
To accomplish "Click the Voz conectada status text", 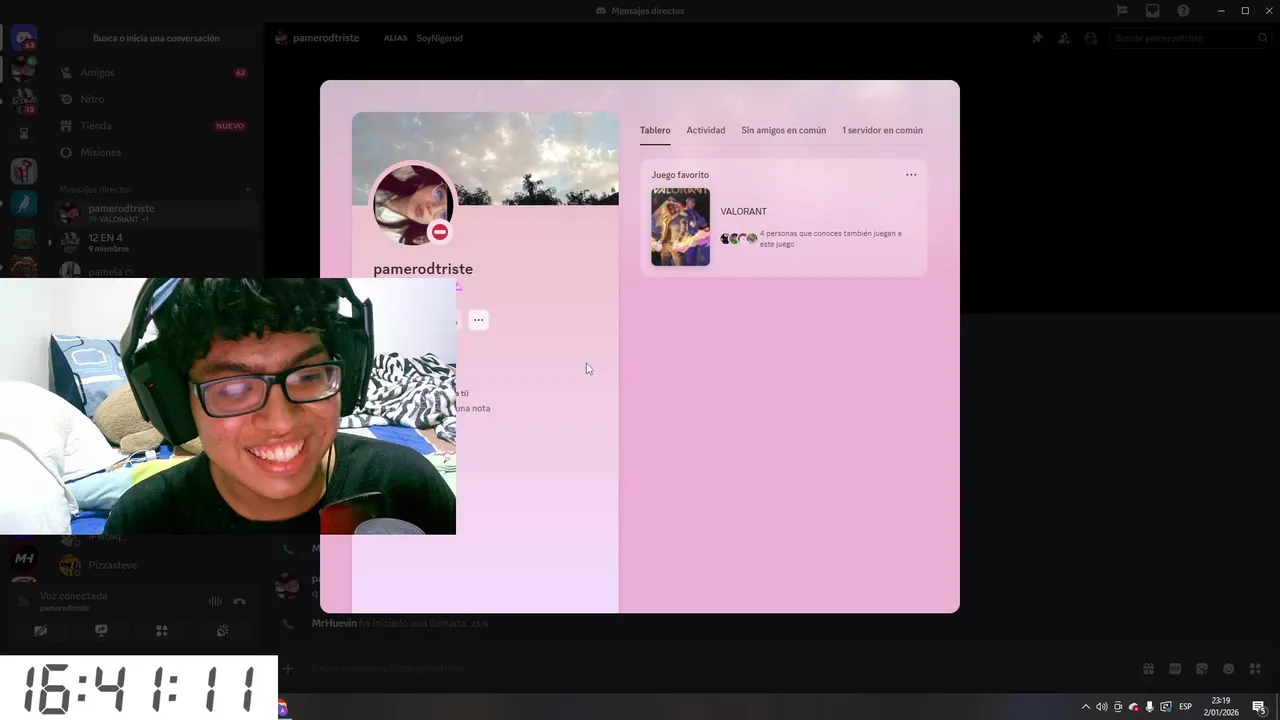I will pos(73,596).
